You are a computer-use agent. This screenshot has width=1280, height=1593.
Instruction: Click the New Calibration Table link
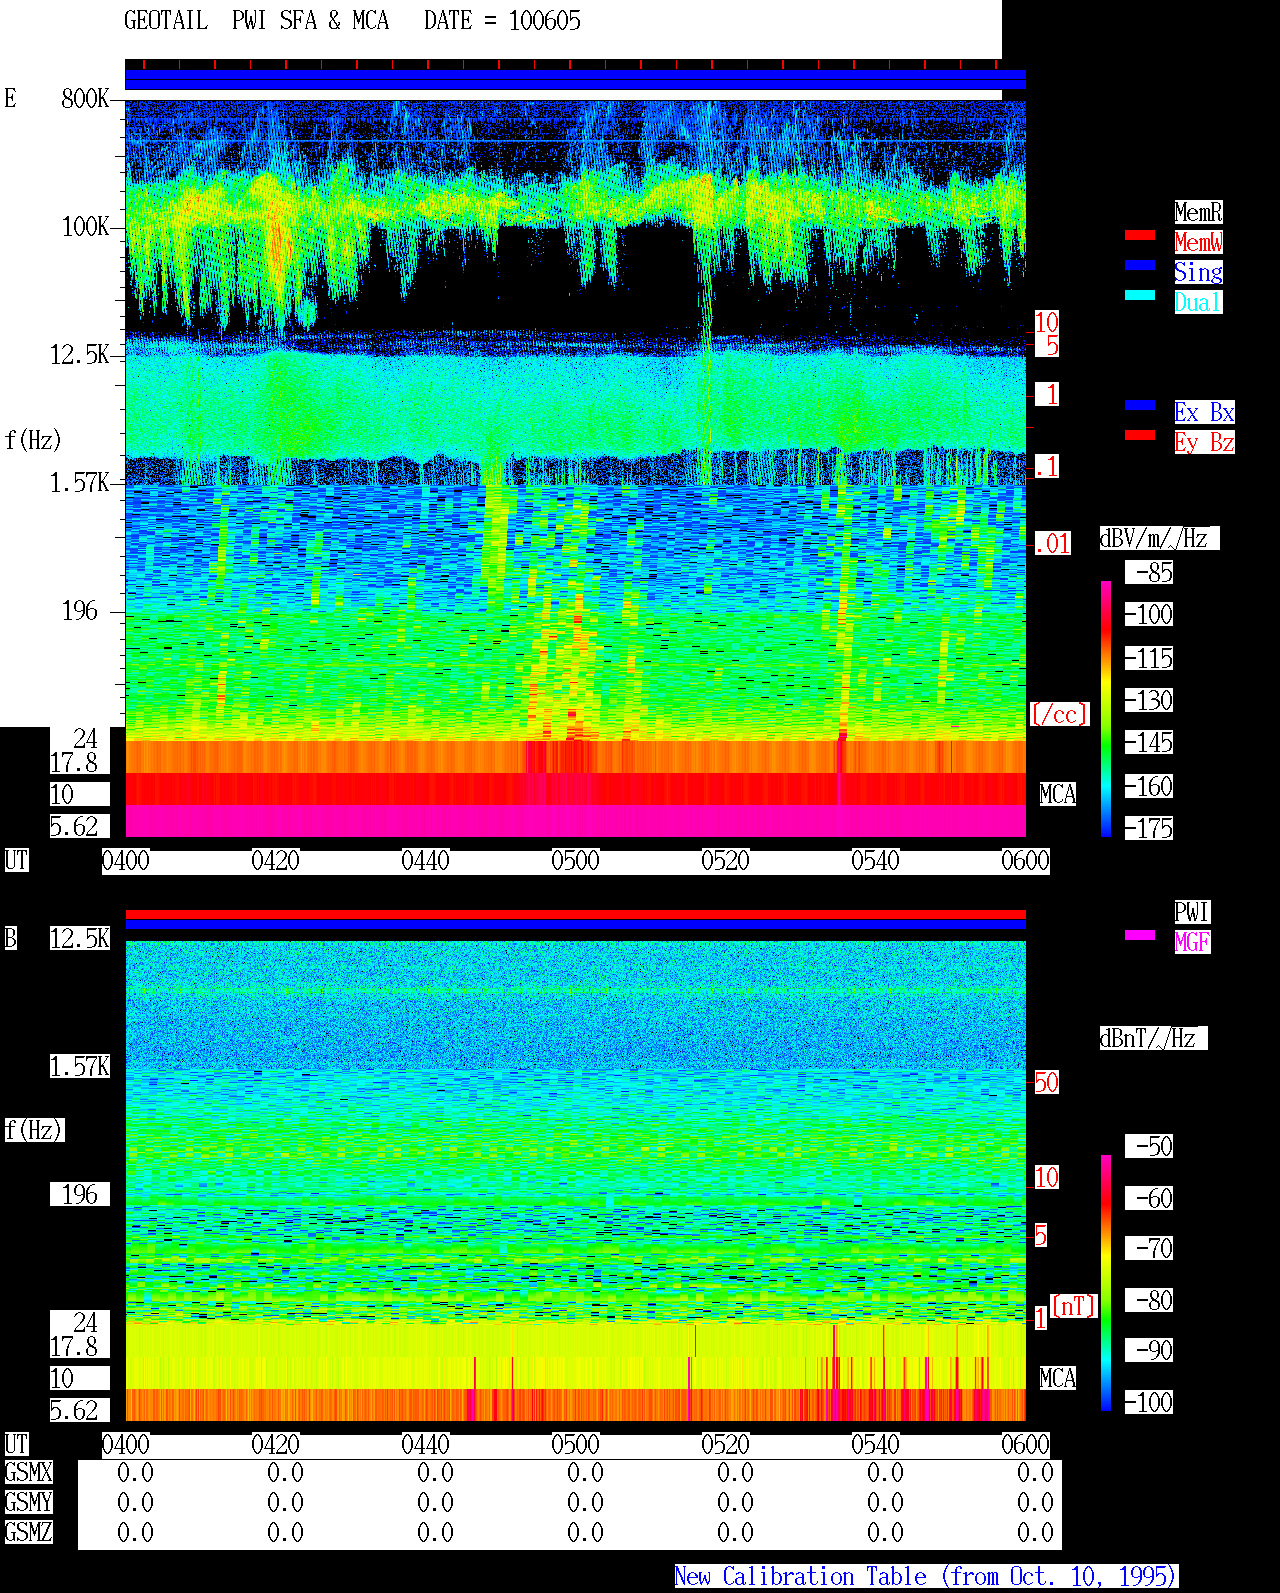point(926,1577)
